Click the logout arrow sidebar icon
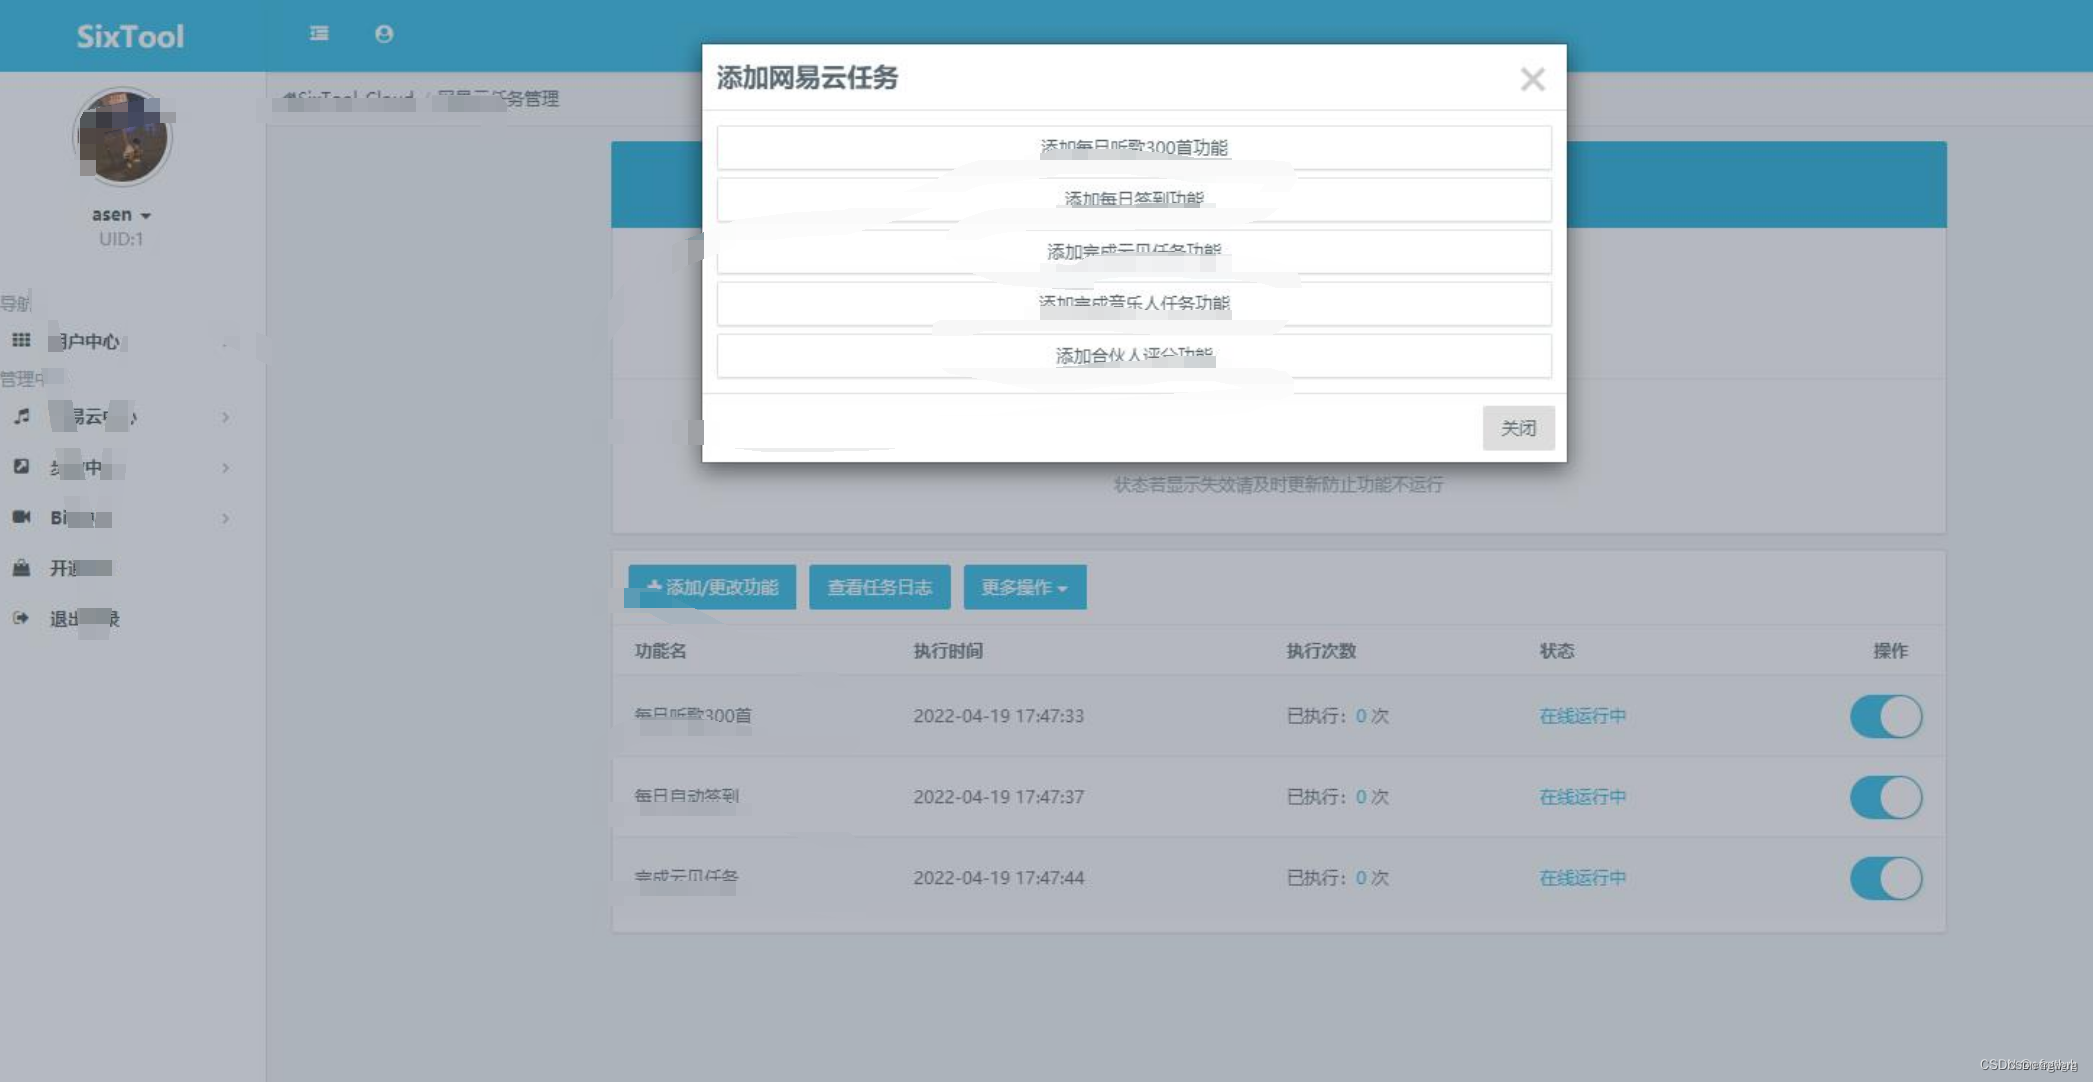The height and width of the screenshot is (1082, 2093). (21, 618)
